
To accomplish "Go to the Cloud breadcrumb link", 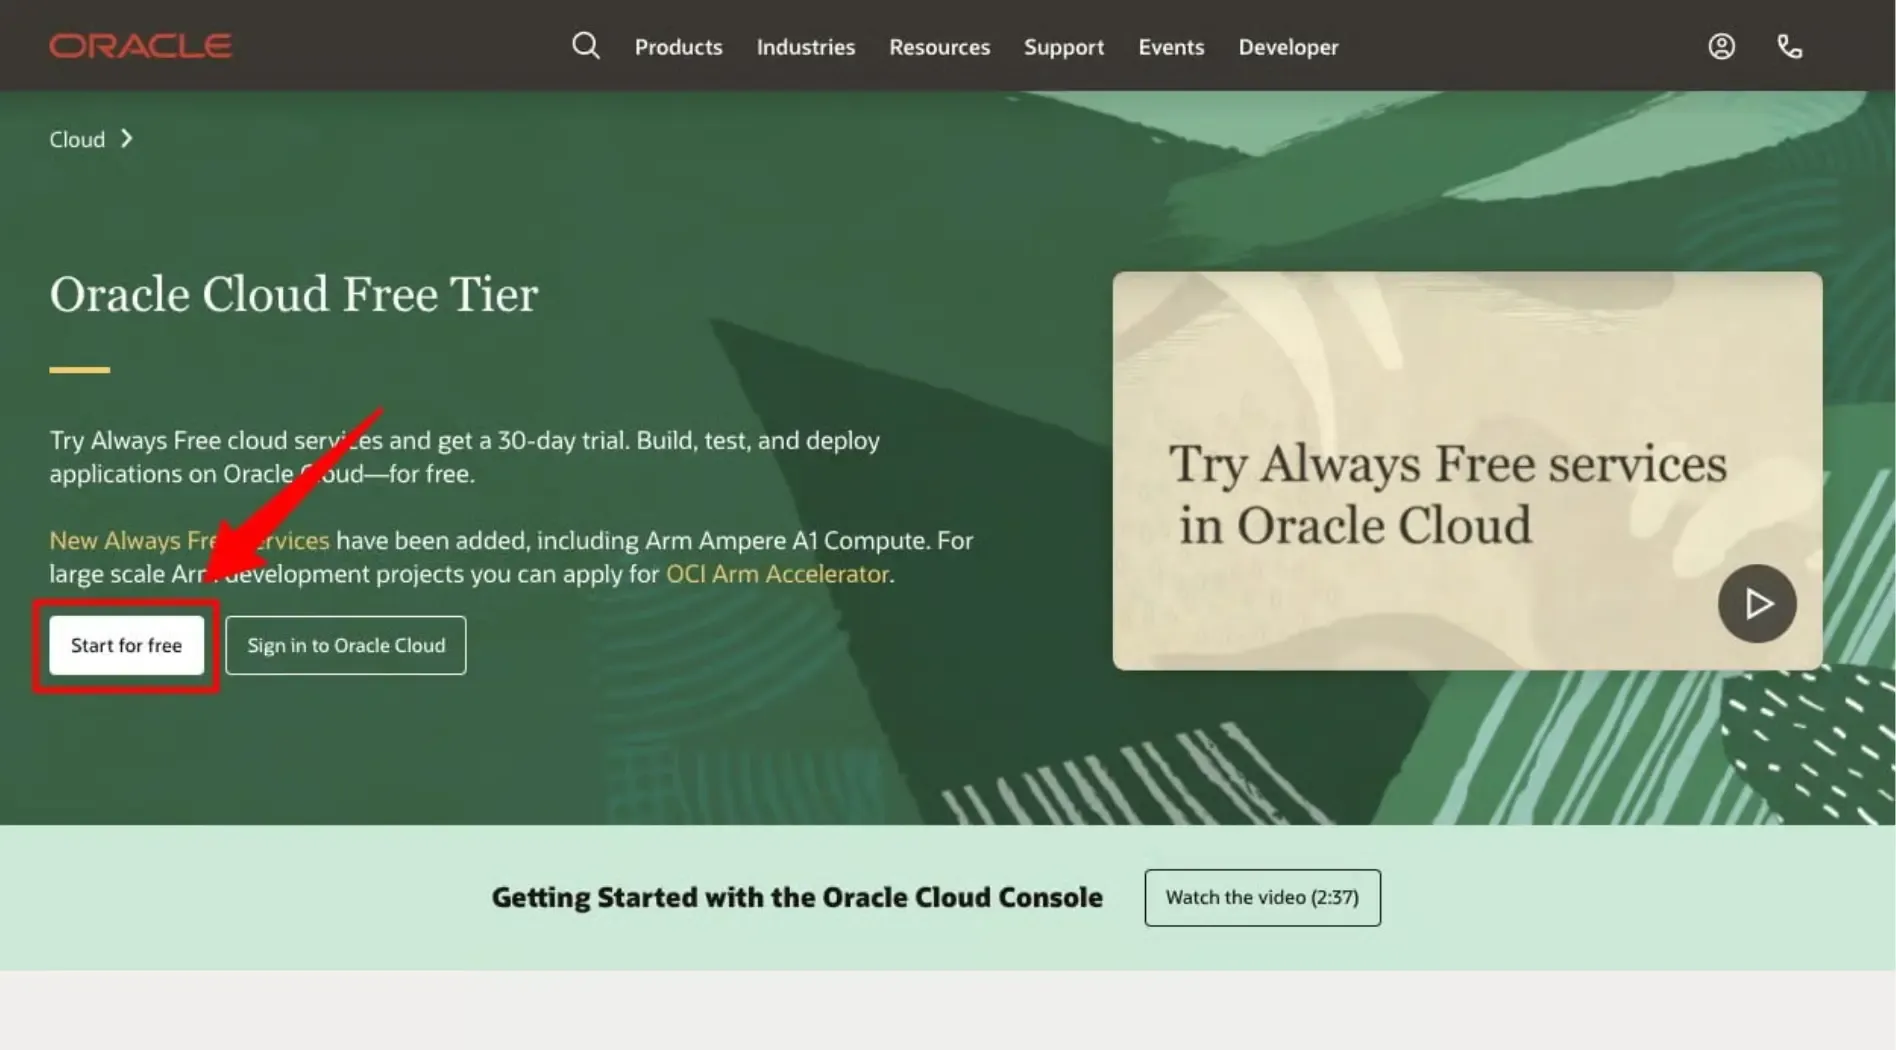I will tap(77, 139).
